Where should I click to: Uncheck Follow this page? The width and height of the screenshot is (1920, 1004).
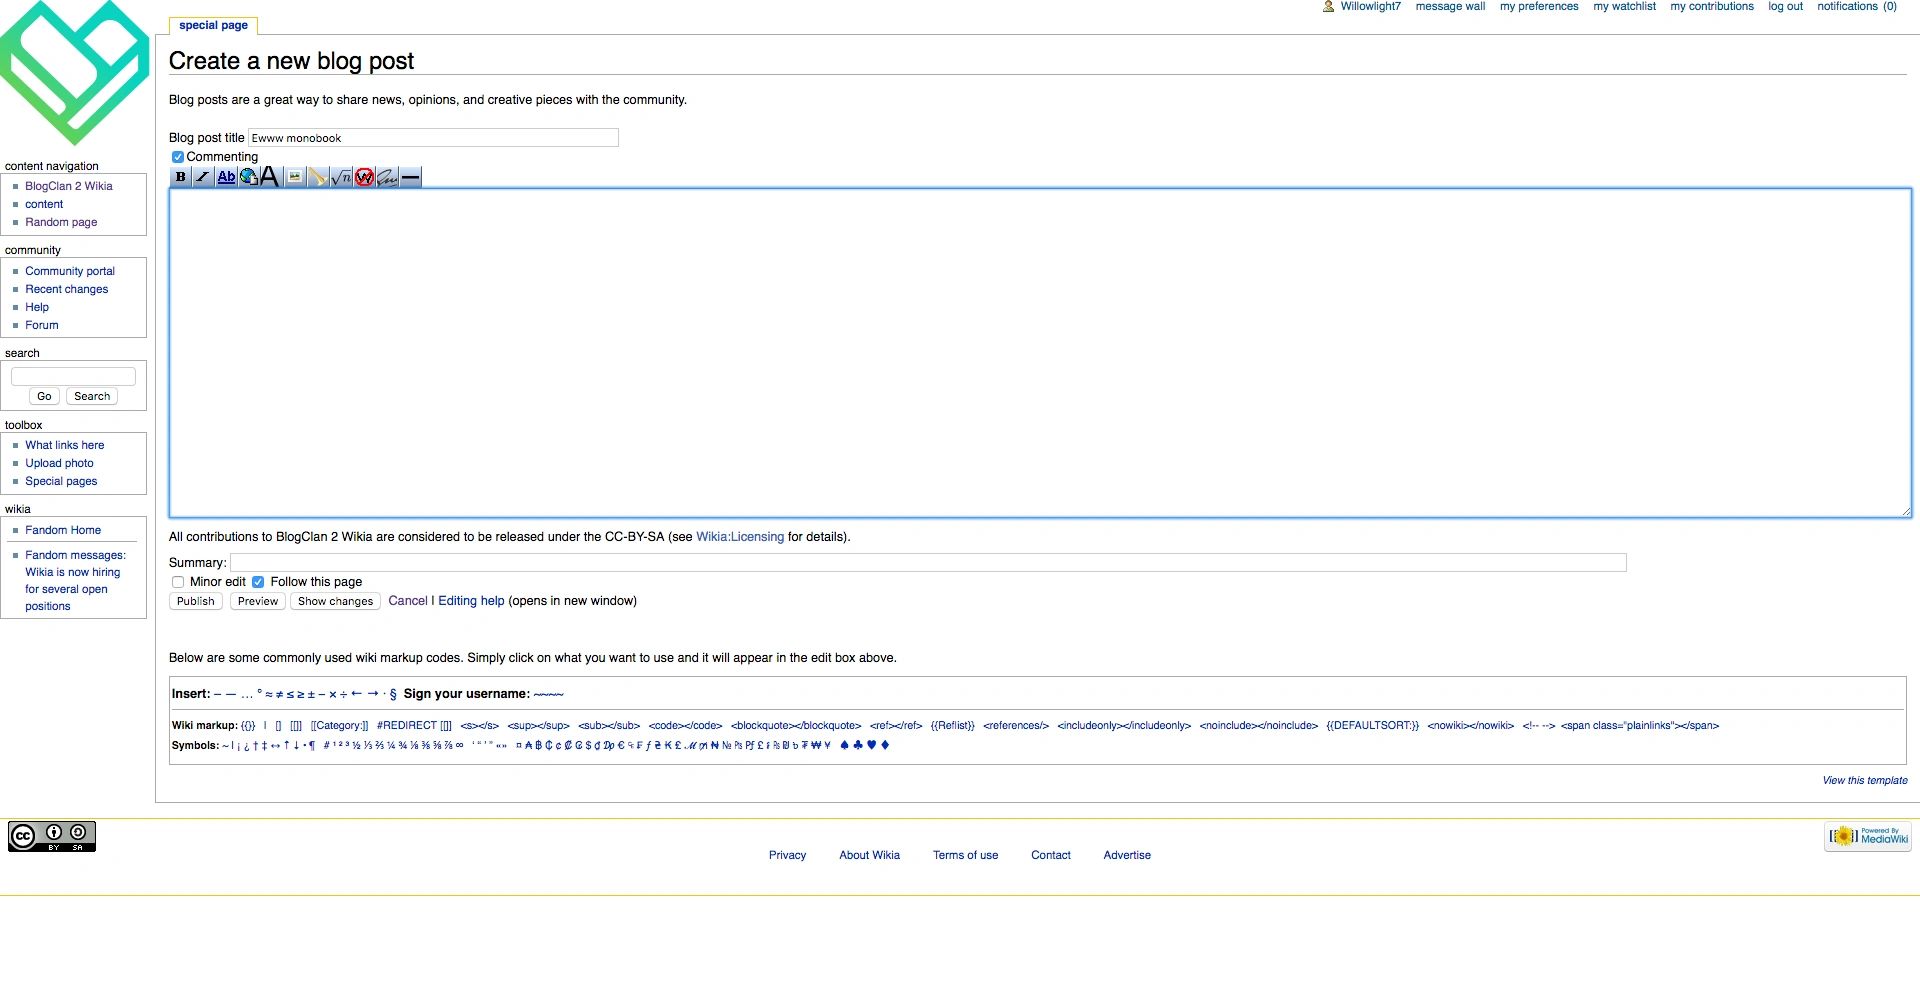(x=258, y=582)
